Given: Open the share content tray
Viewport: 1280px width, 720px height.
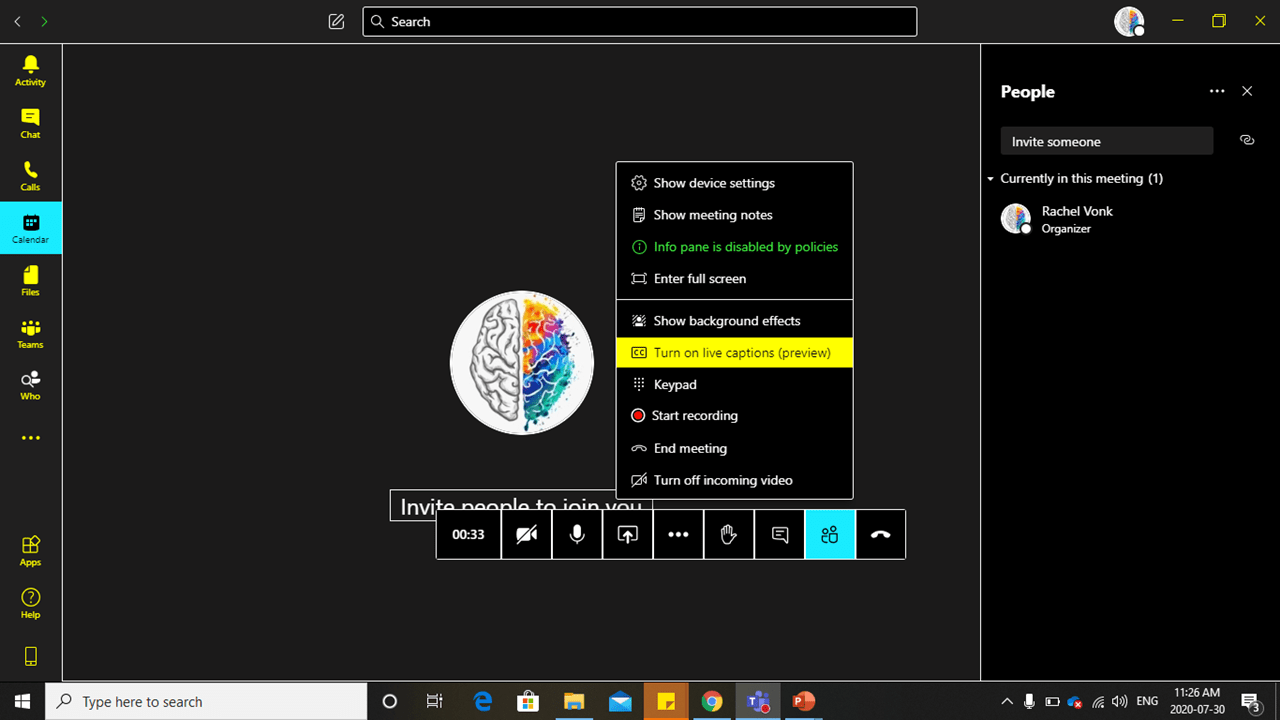Looking at the screenshot, I should [x=627, y=534].
